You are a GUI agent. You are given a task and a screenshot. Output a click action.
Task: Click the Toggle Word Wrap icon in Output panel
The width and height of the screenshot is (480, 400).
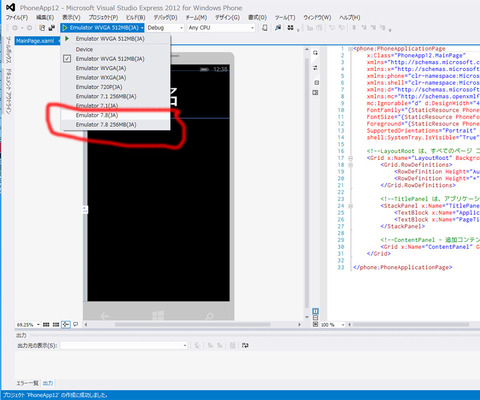245,345
